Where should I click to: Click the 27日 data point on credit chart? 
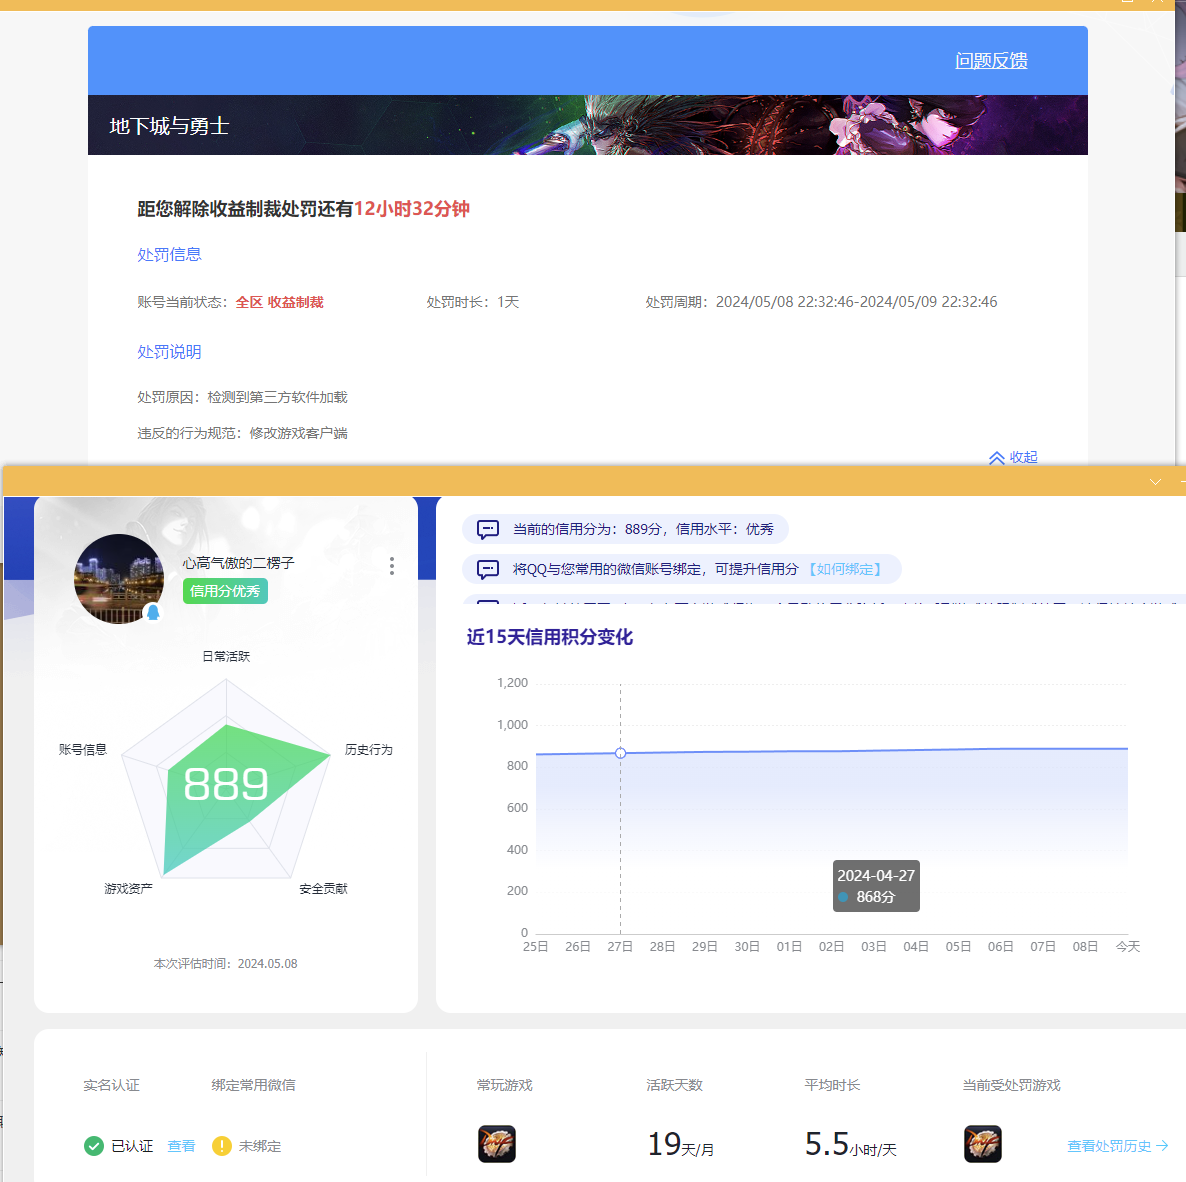pyautogui.click(x=620, y=753)
